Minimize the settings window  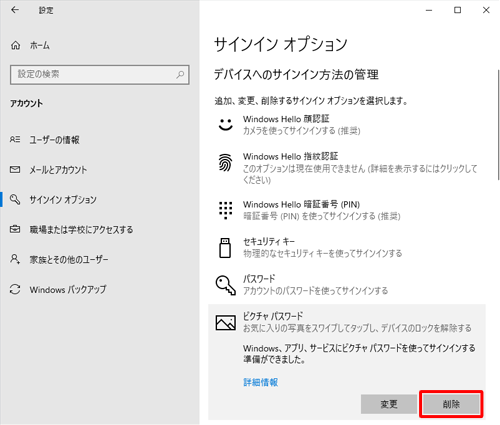tap(429, 10)
